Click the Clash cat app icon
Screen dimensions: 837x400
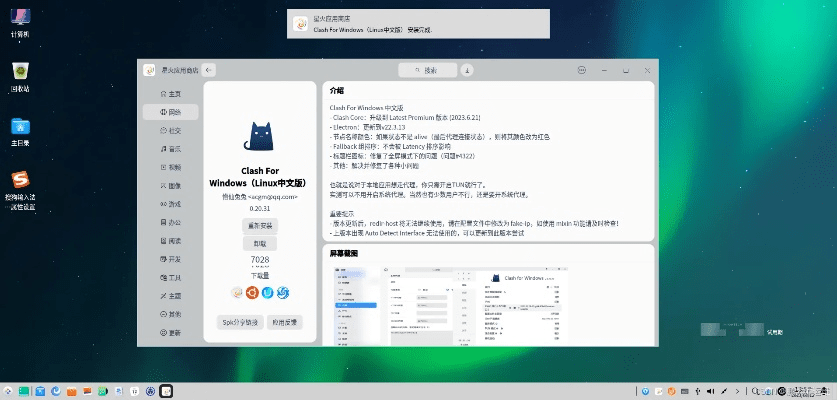pos(259,136)
